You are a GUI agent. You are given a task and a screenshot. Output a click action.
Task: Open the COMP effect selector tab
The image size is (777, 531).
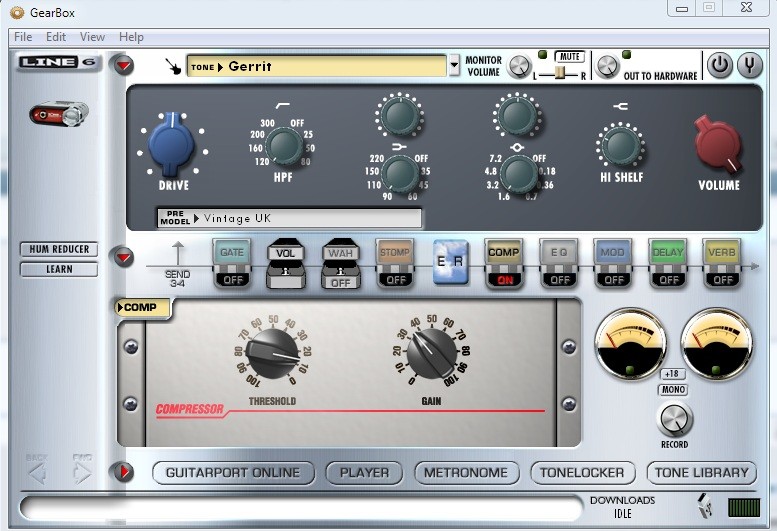click(x=142, y=308)
